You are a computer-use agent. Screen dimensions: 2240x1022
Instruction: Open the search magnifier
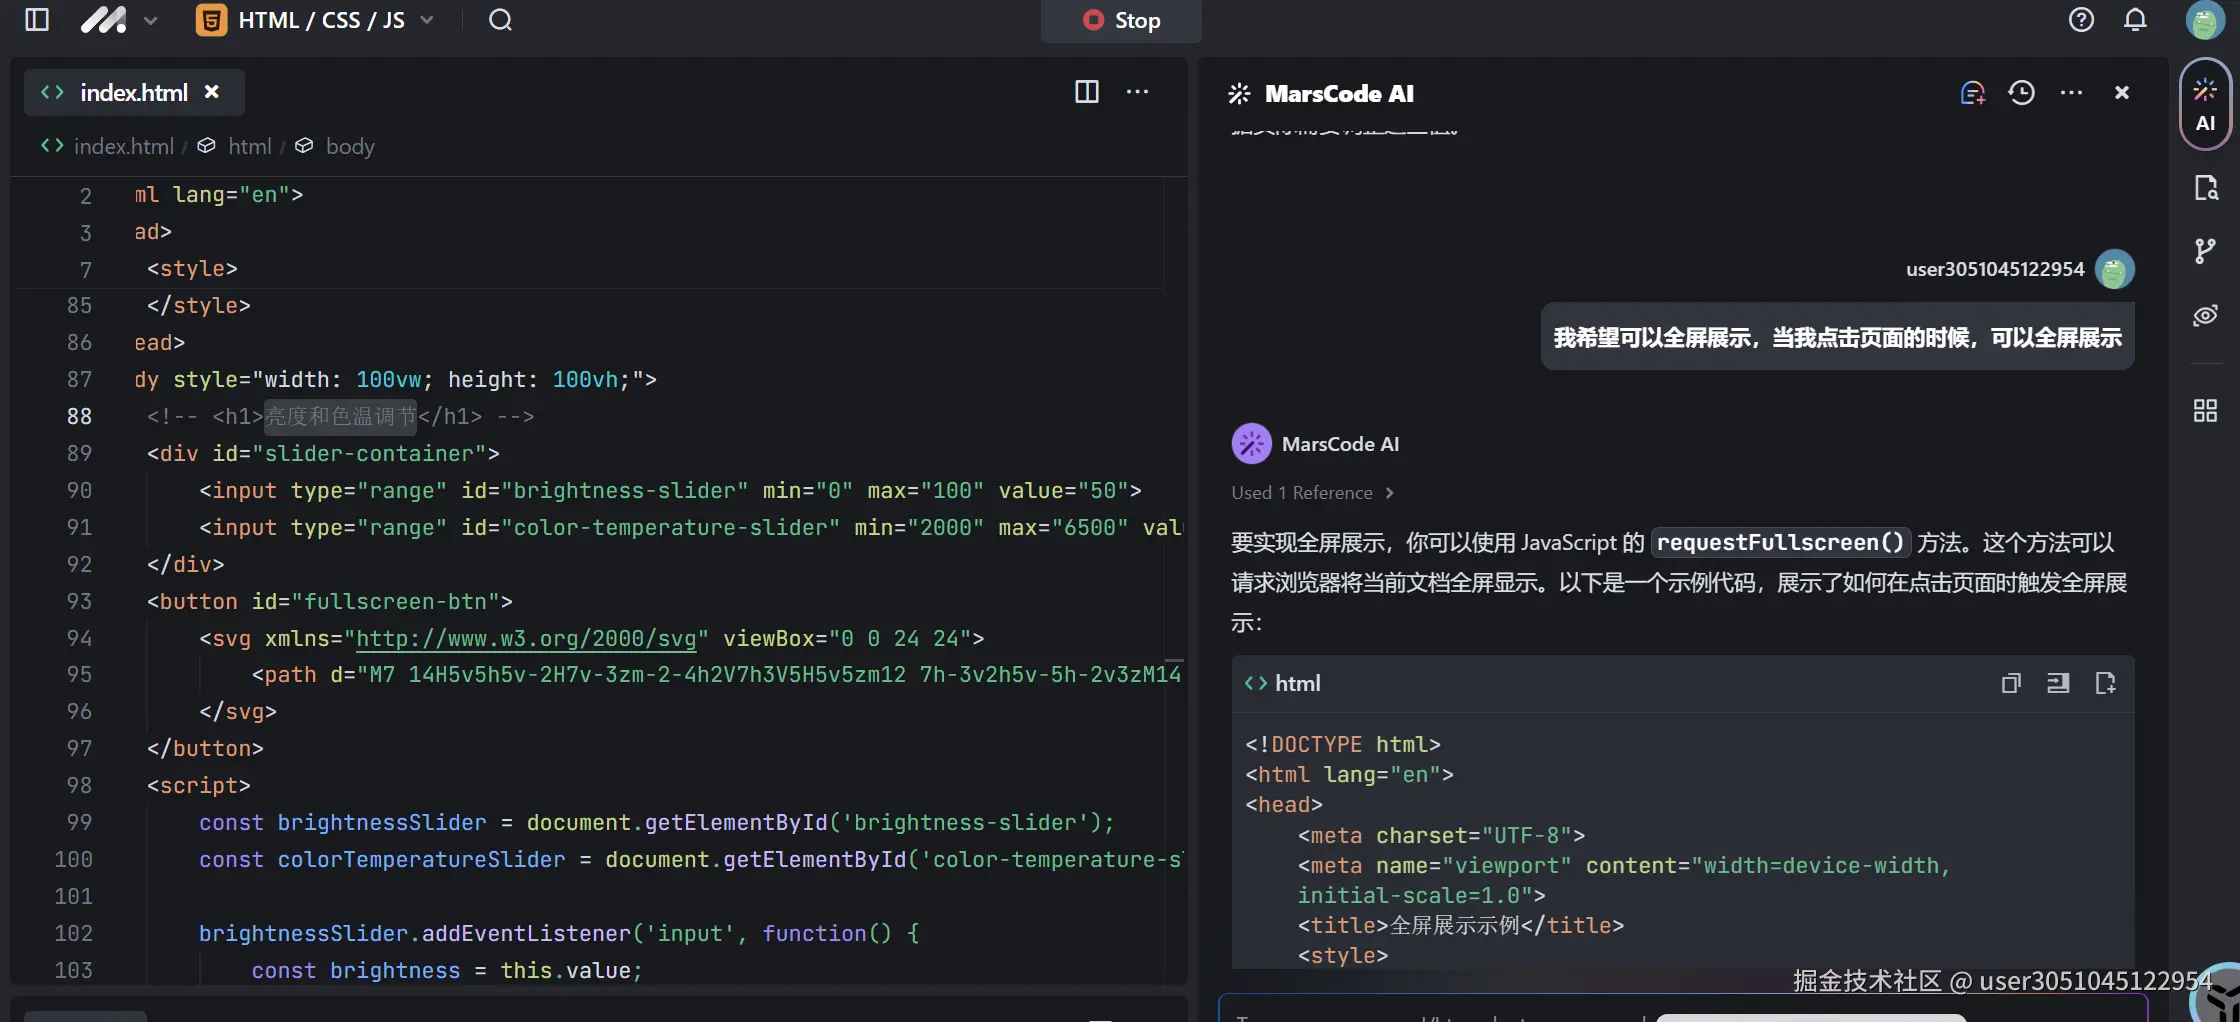[x=500, y=20]
